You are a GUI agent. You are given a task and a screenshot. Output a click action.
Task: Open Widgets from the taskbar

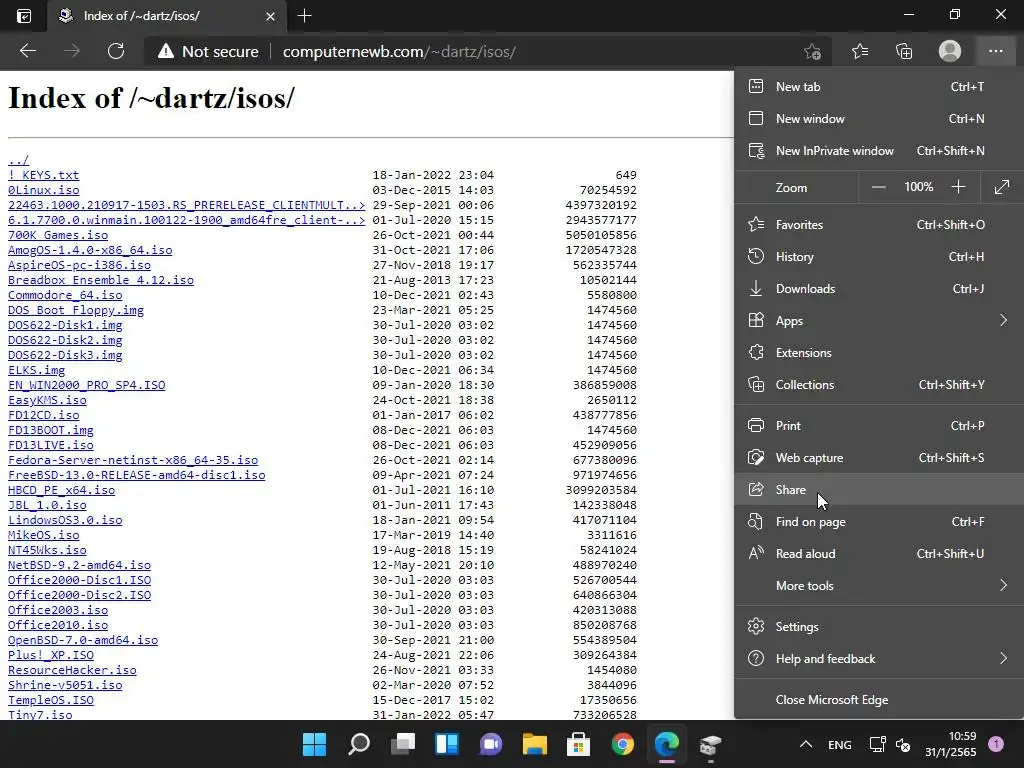coord(447,744)
